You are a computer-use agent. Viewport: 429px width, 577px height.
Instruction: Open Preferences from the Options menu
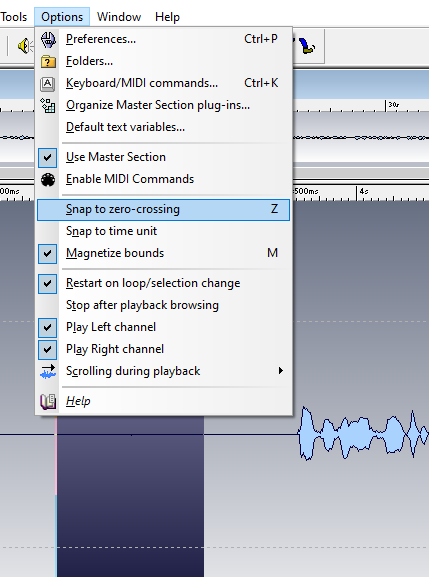(x=163, y=39)
